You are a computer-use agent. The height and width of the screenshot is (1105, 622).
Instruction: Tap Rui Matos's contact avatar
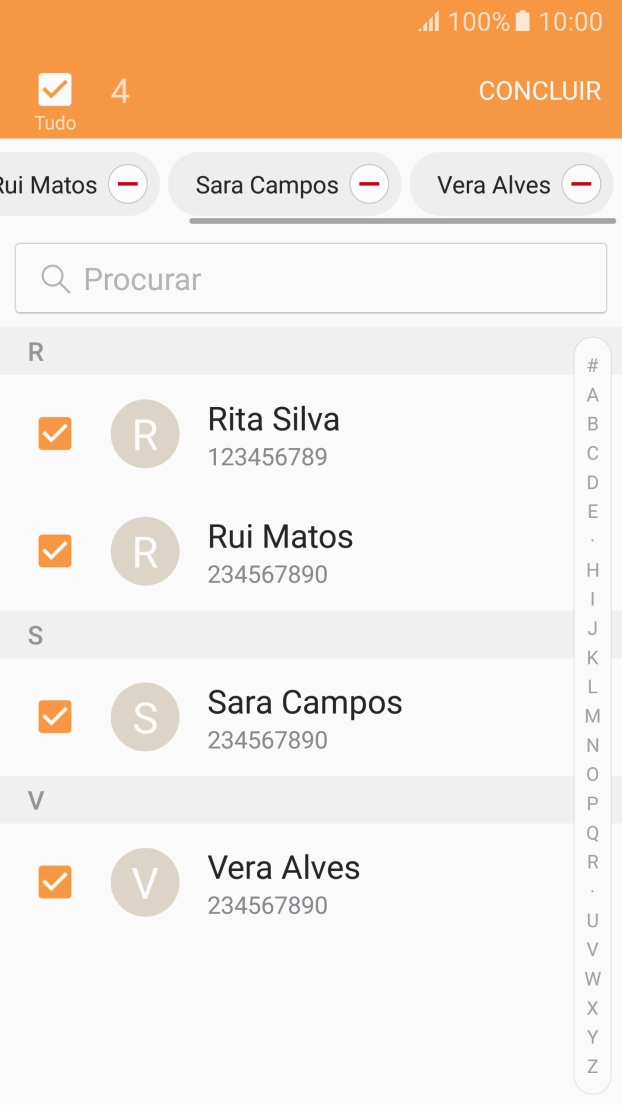point(145,551)
